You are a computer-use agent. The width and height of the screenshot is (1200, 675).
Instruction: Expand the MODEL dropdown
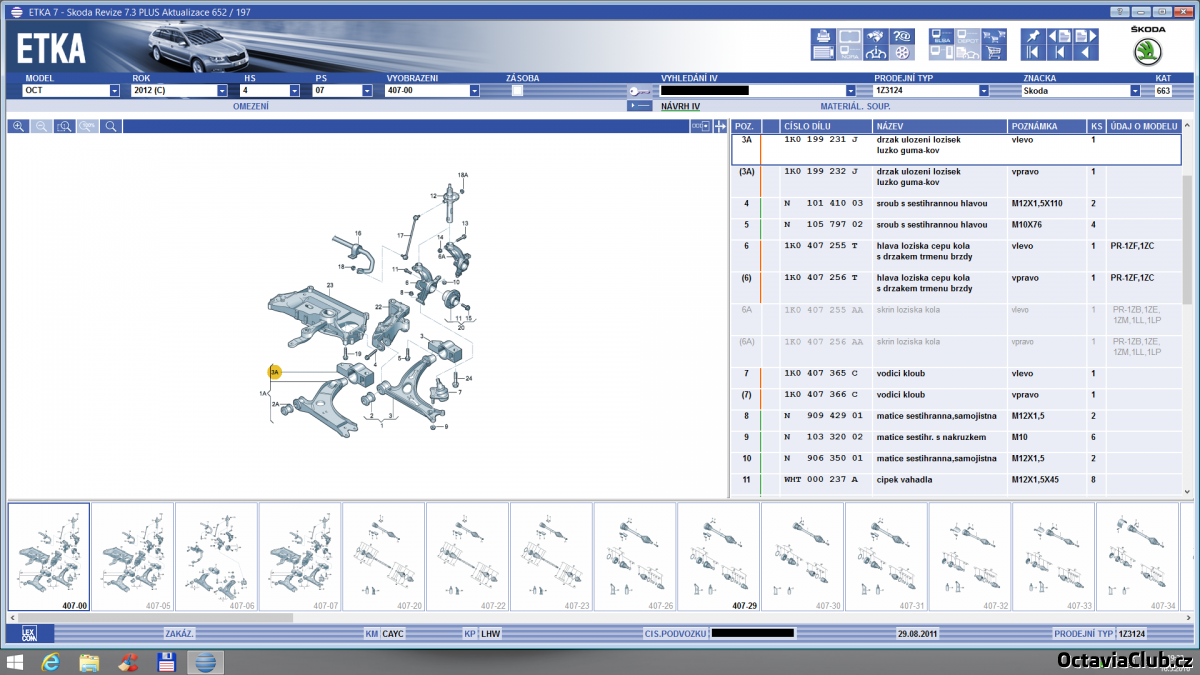tap(114, 90)
